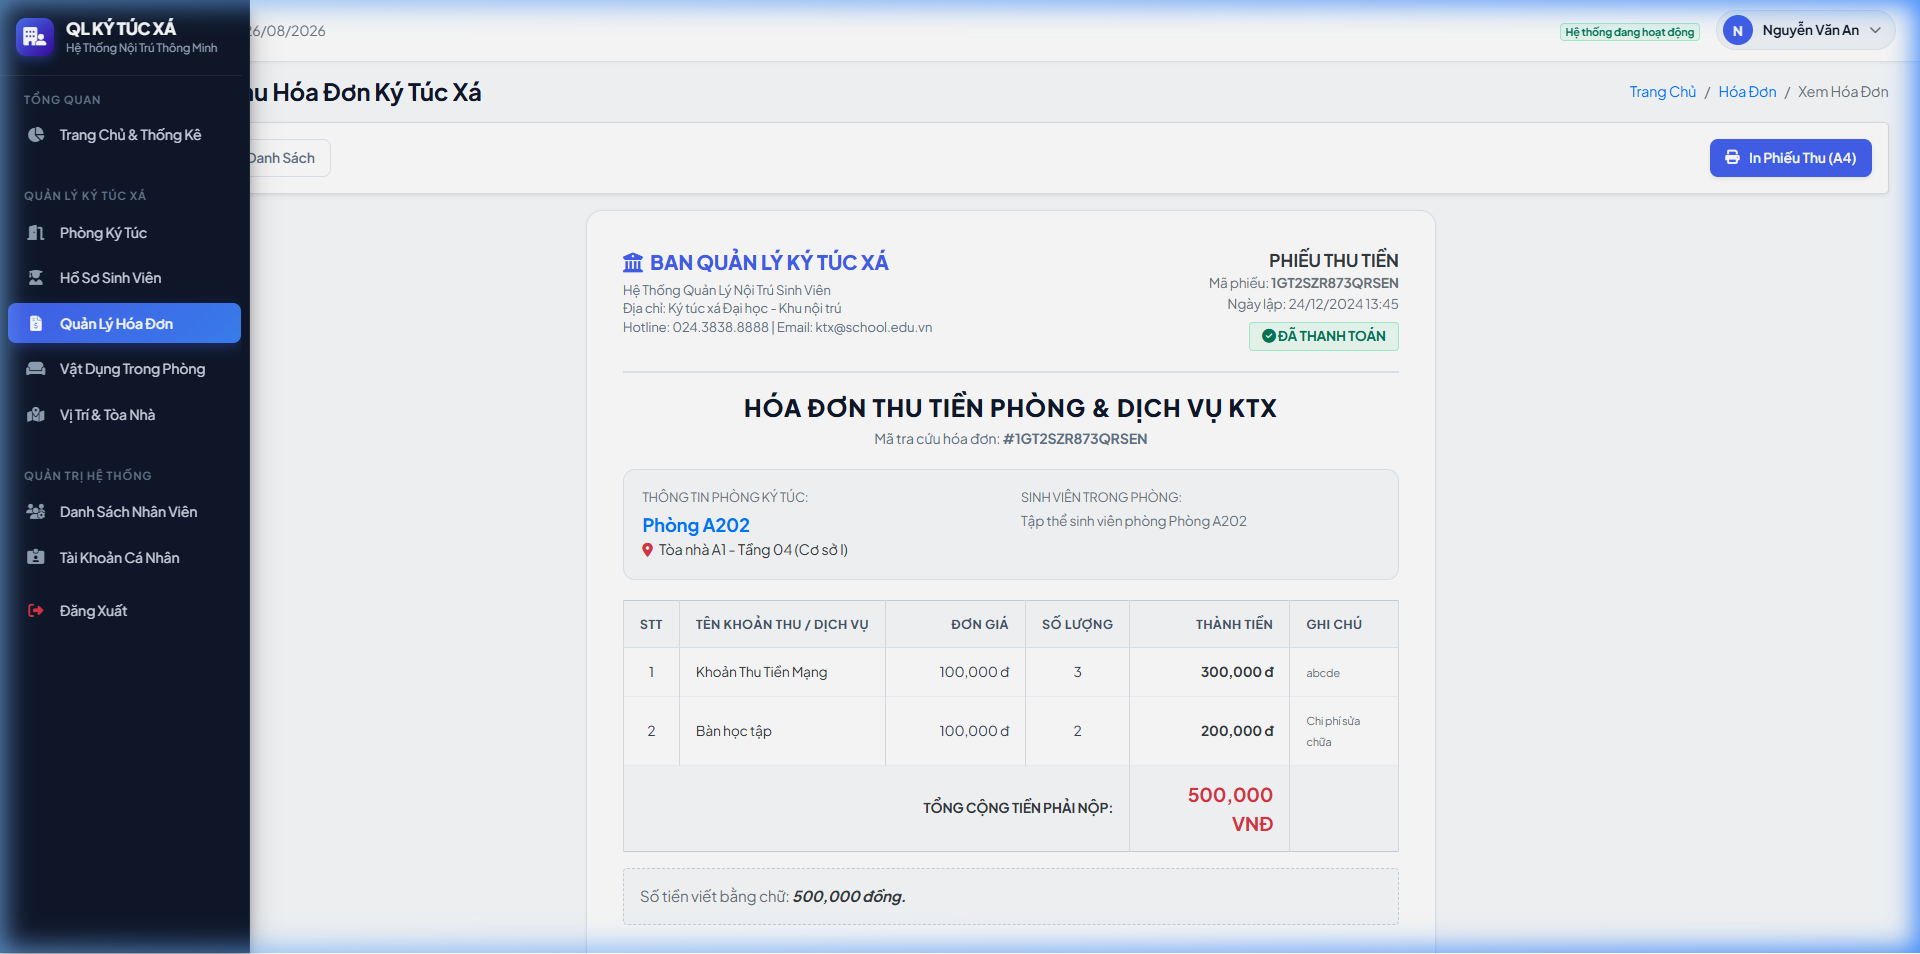The image size is (1920, 954).
Task: Click the QL Ký Túc Xá logo icon
Action: tap(35, 37)
